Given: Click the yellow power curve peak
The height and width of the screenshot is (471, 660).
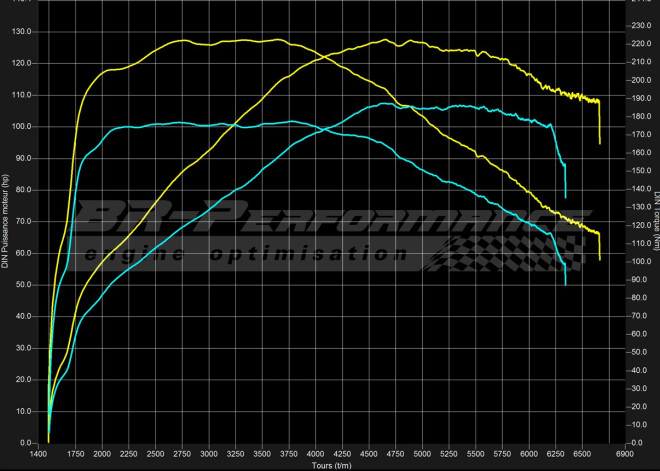Looking at the screenshot, I should (385, 40).
